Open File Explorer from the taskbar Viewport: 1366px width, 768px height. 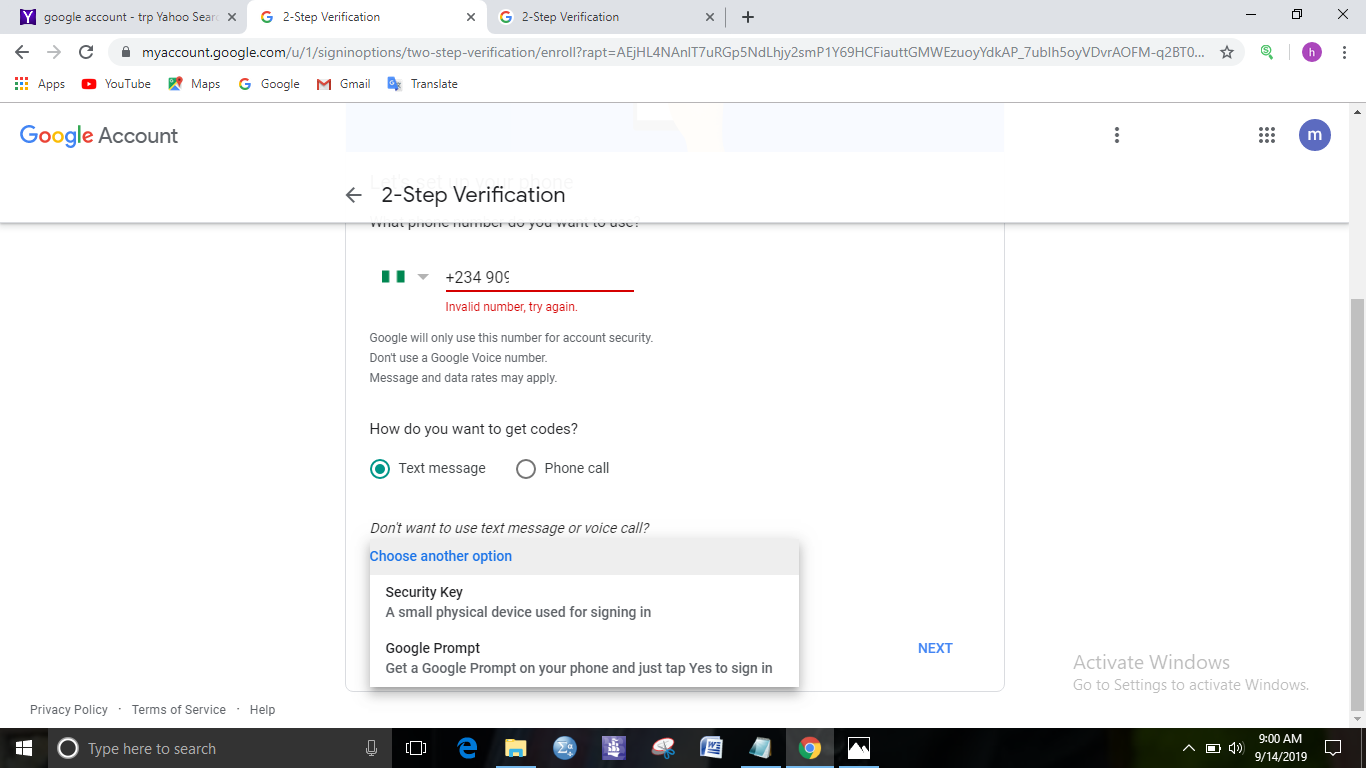(516, 748)
